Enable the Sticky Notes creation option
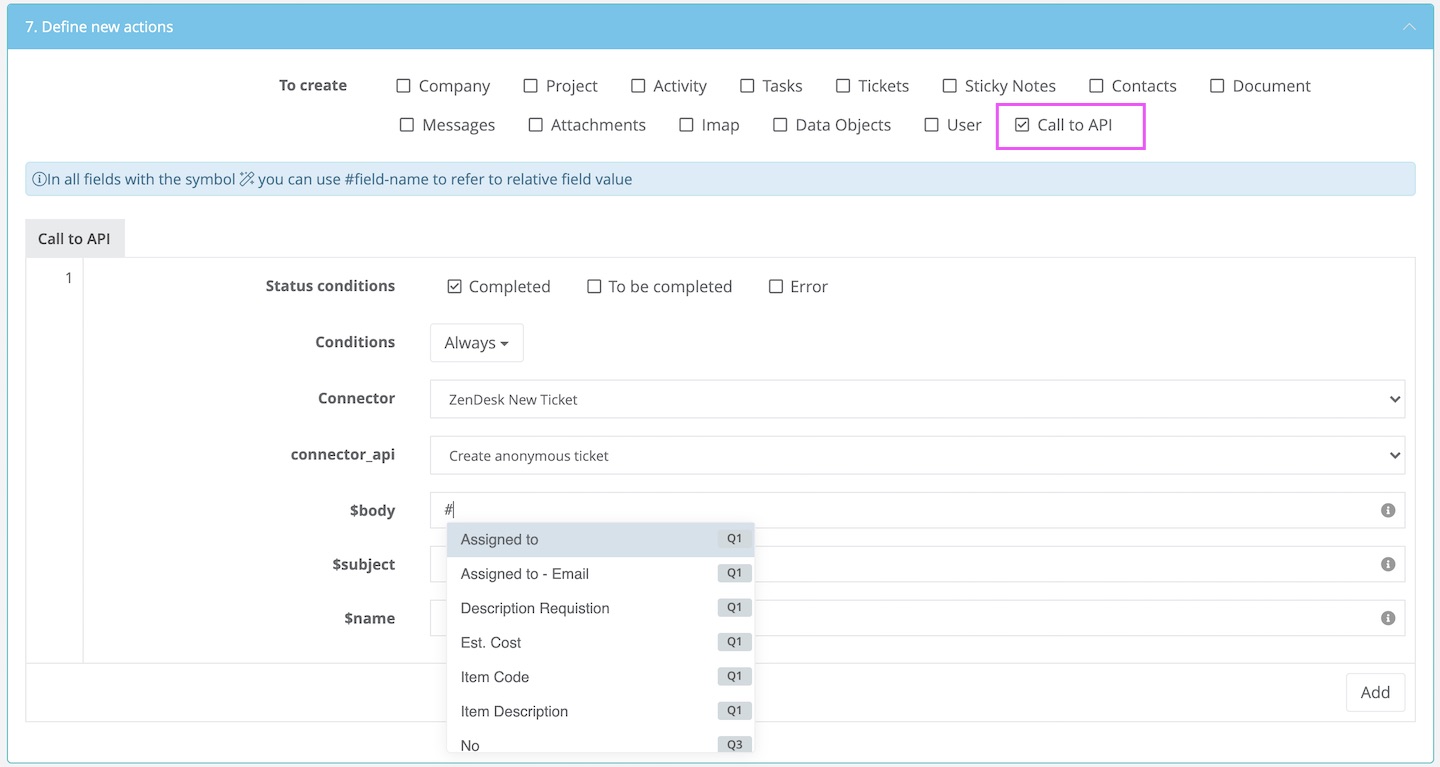Viewport: 1440px width, 767px height. coord(949,86)
